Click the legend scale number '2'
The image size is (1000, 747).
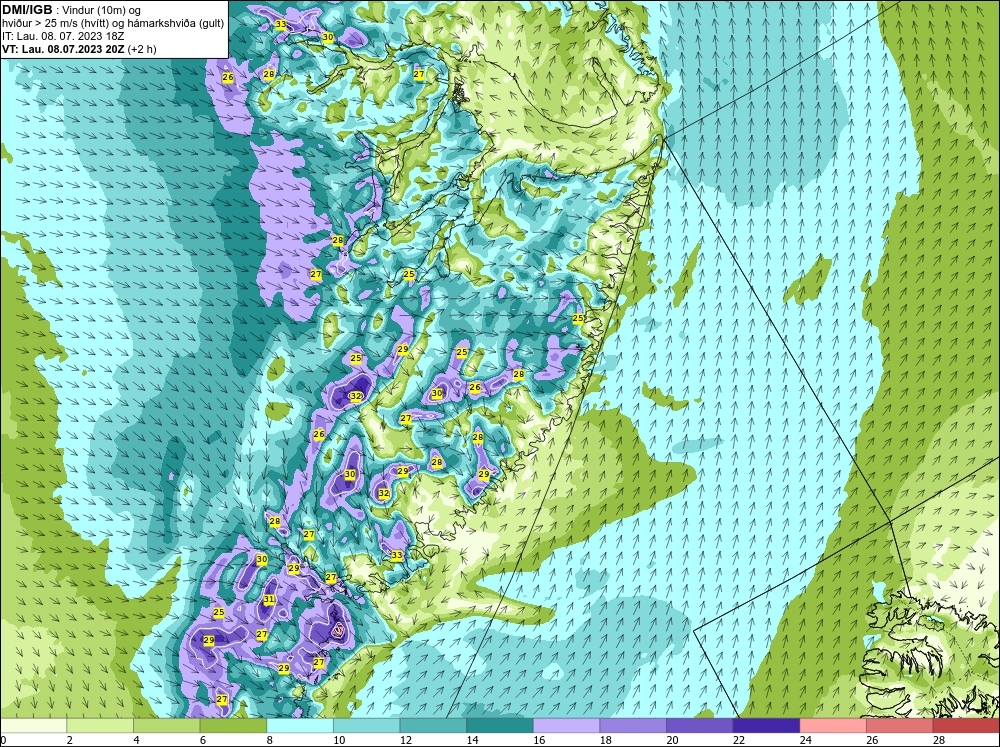coord(69,740)
